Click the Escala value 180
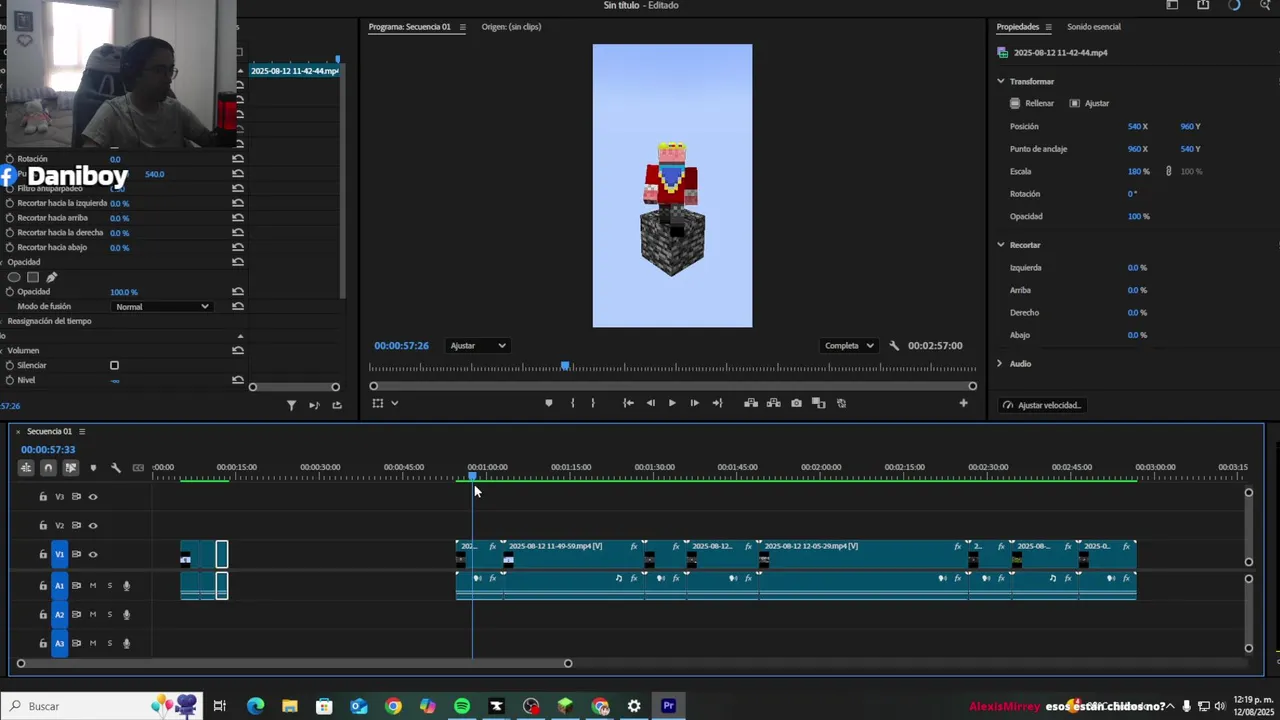1280x720 pixels. (x=1135, y=172)
